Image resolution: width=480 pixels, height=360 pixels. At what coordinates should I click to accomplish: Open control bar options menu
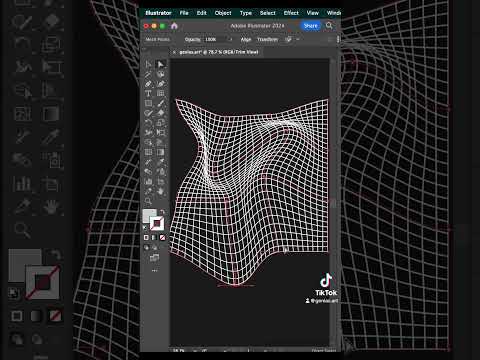(338, 39)
